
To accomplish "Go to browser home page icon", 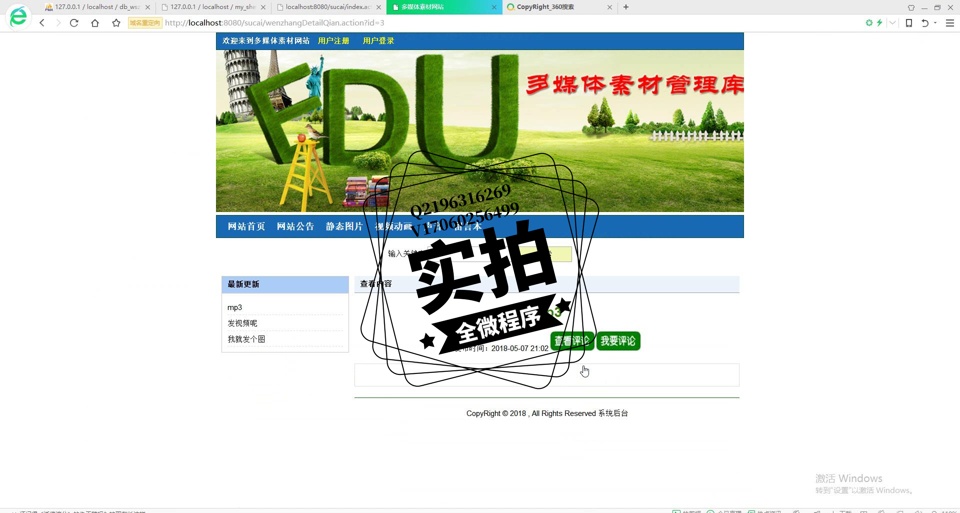I will pos(95,22).
